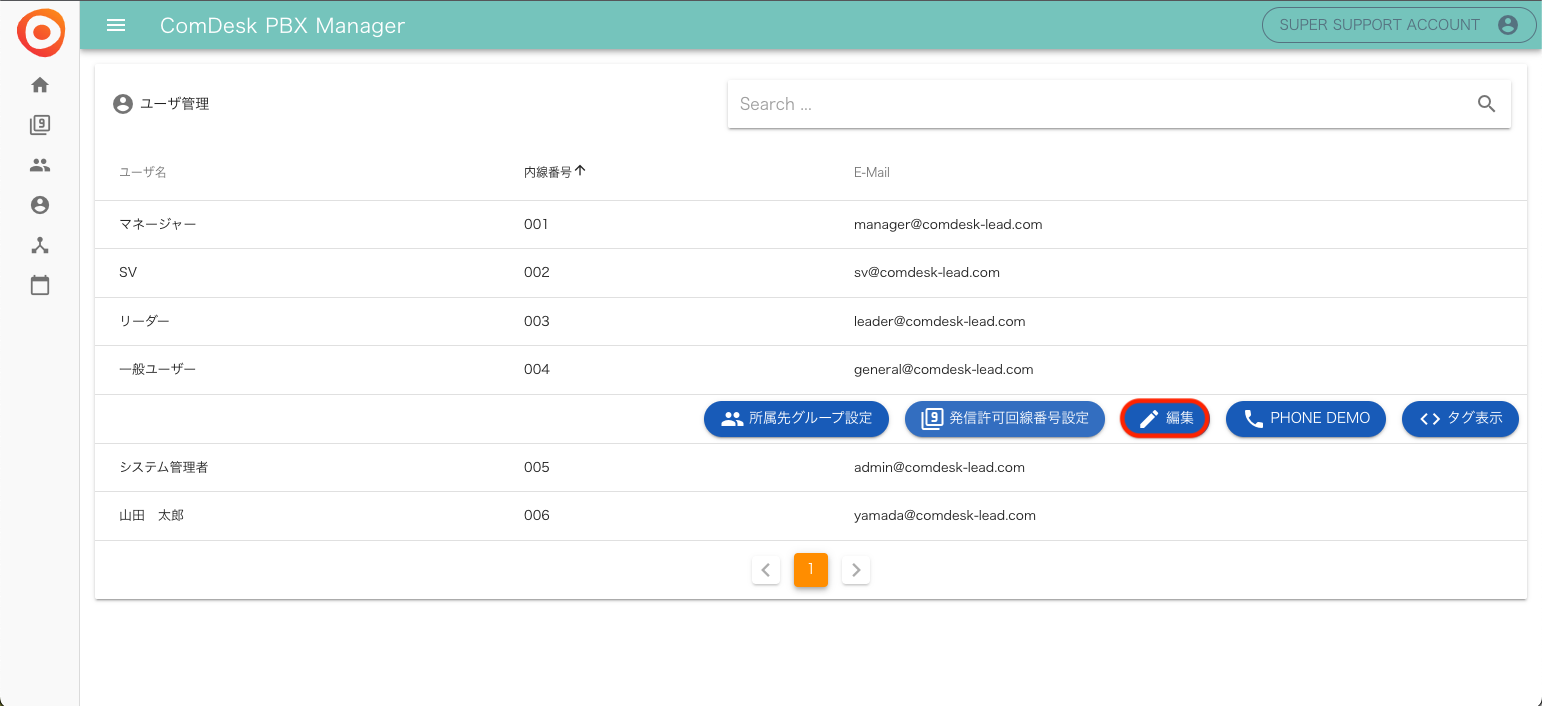Show tags with タグ表示 button

click(x=1460, y=418)
